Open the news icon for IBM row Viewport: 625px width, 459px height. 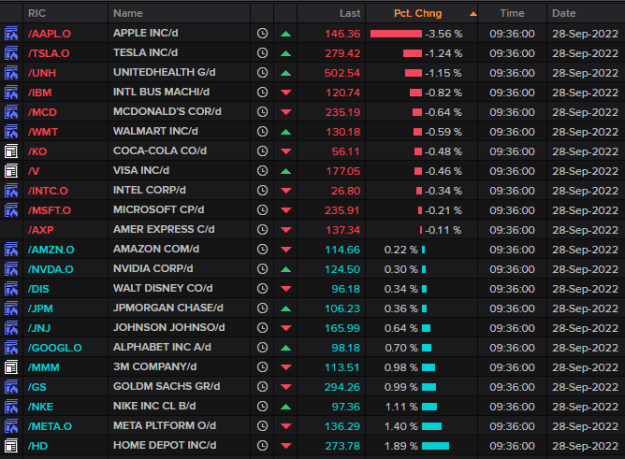[x=11, y=92]
